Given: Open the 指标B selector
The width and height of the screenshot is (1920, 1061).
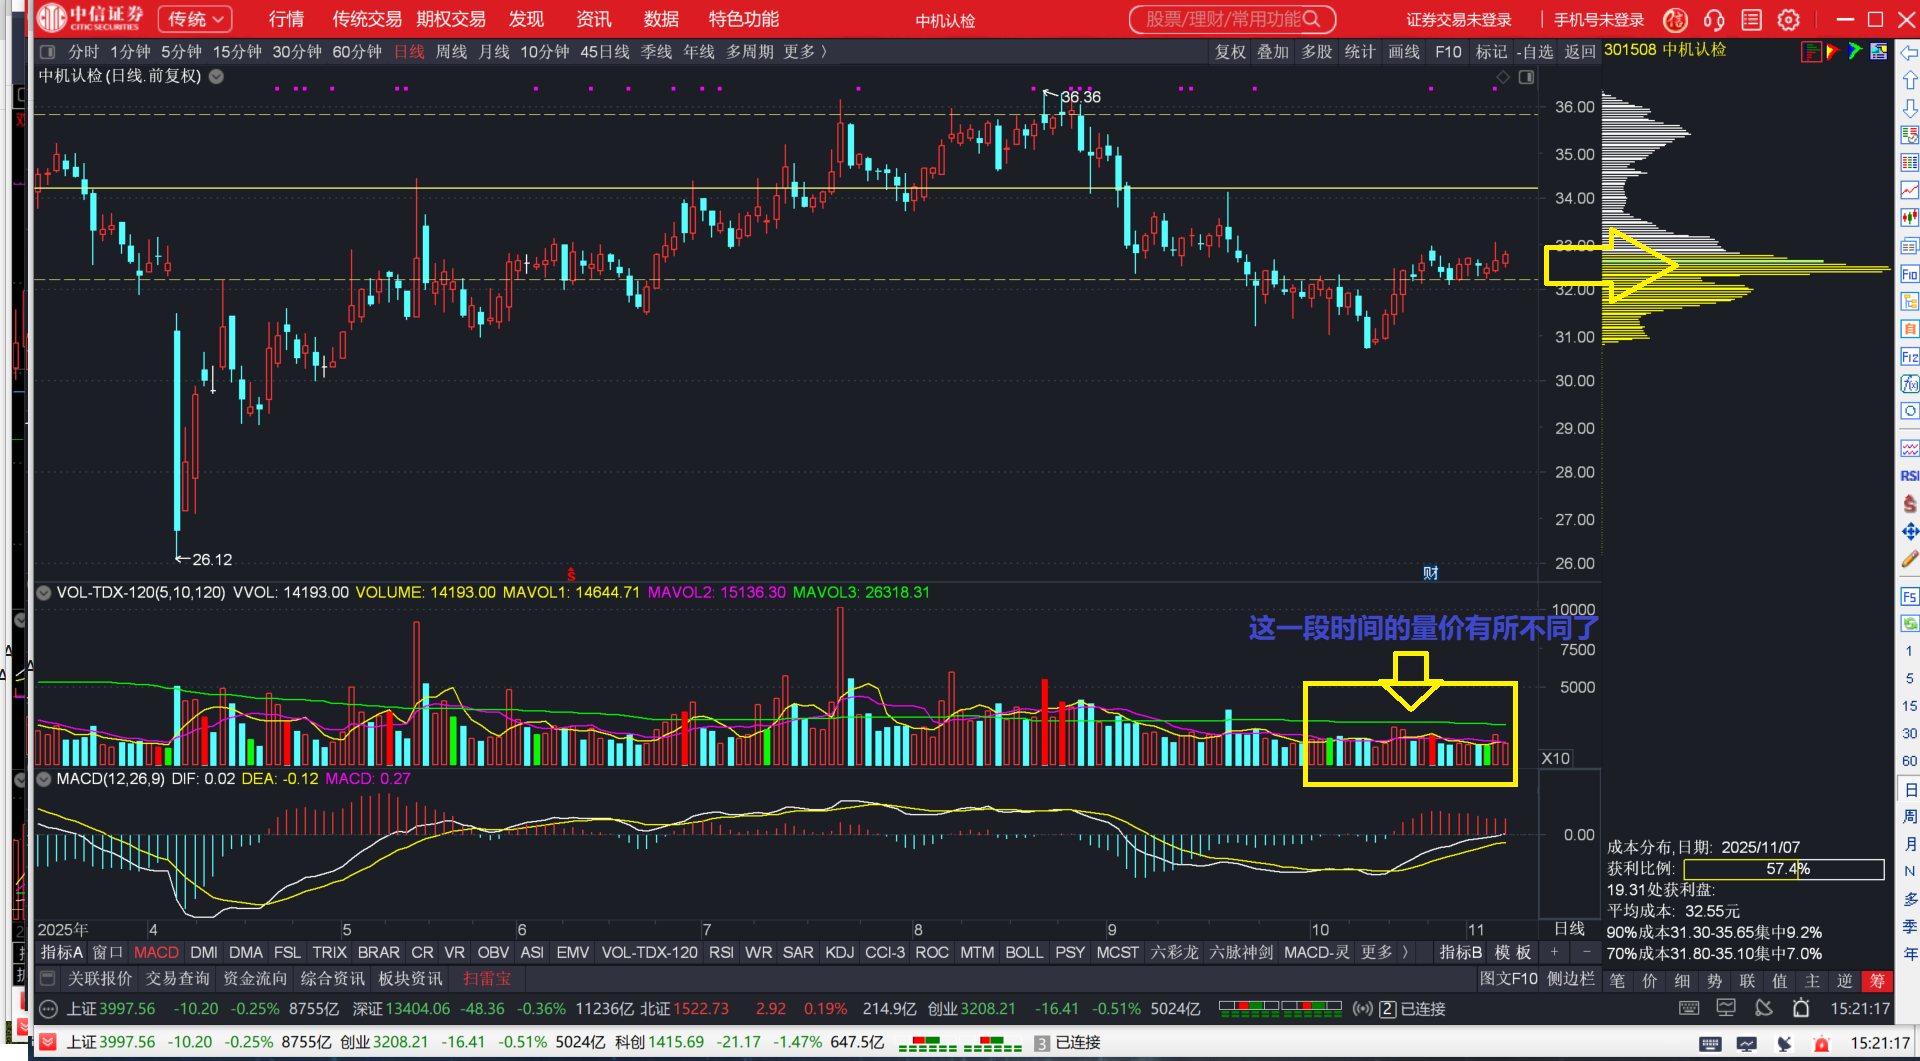Looking at the screenshot, I should (1461, 952).
